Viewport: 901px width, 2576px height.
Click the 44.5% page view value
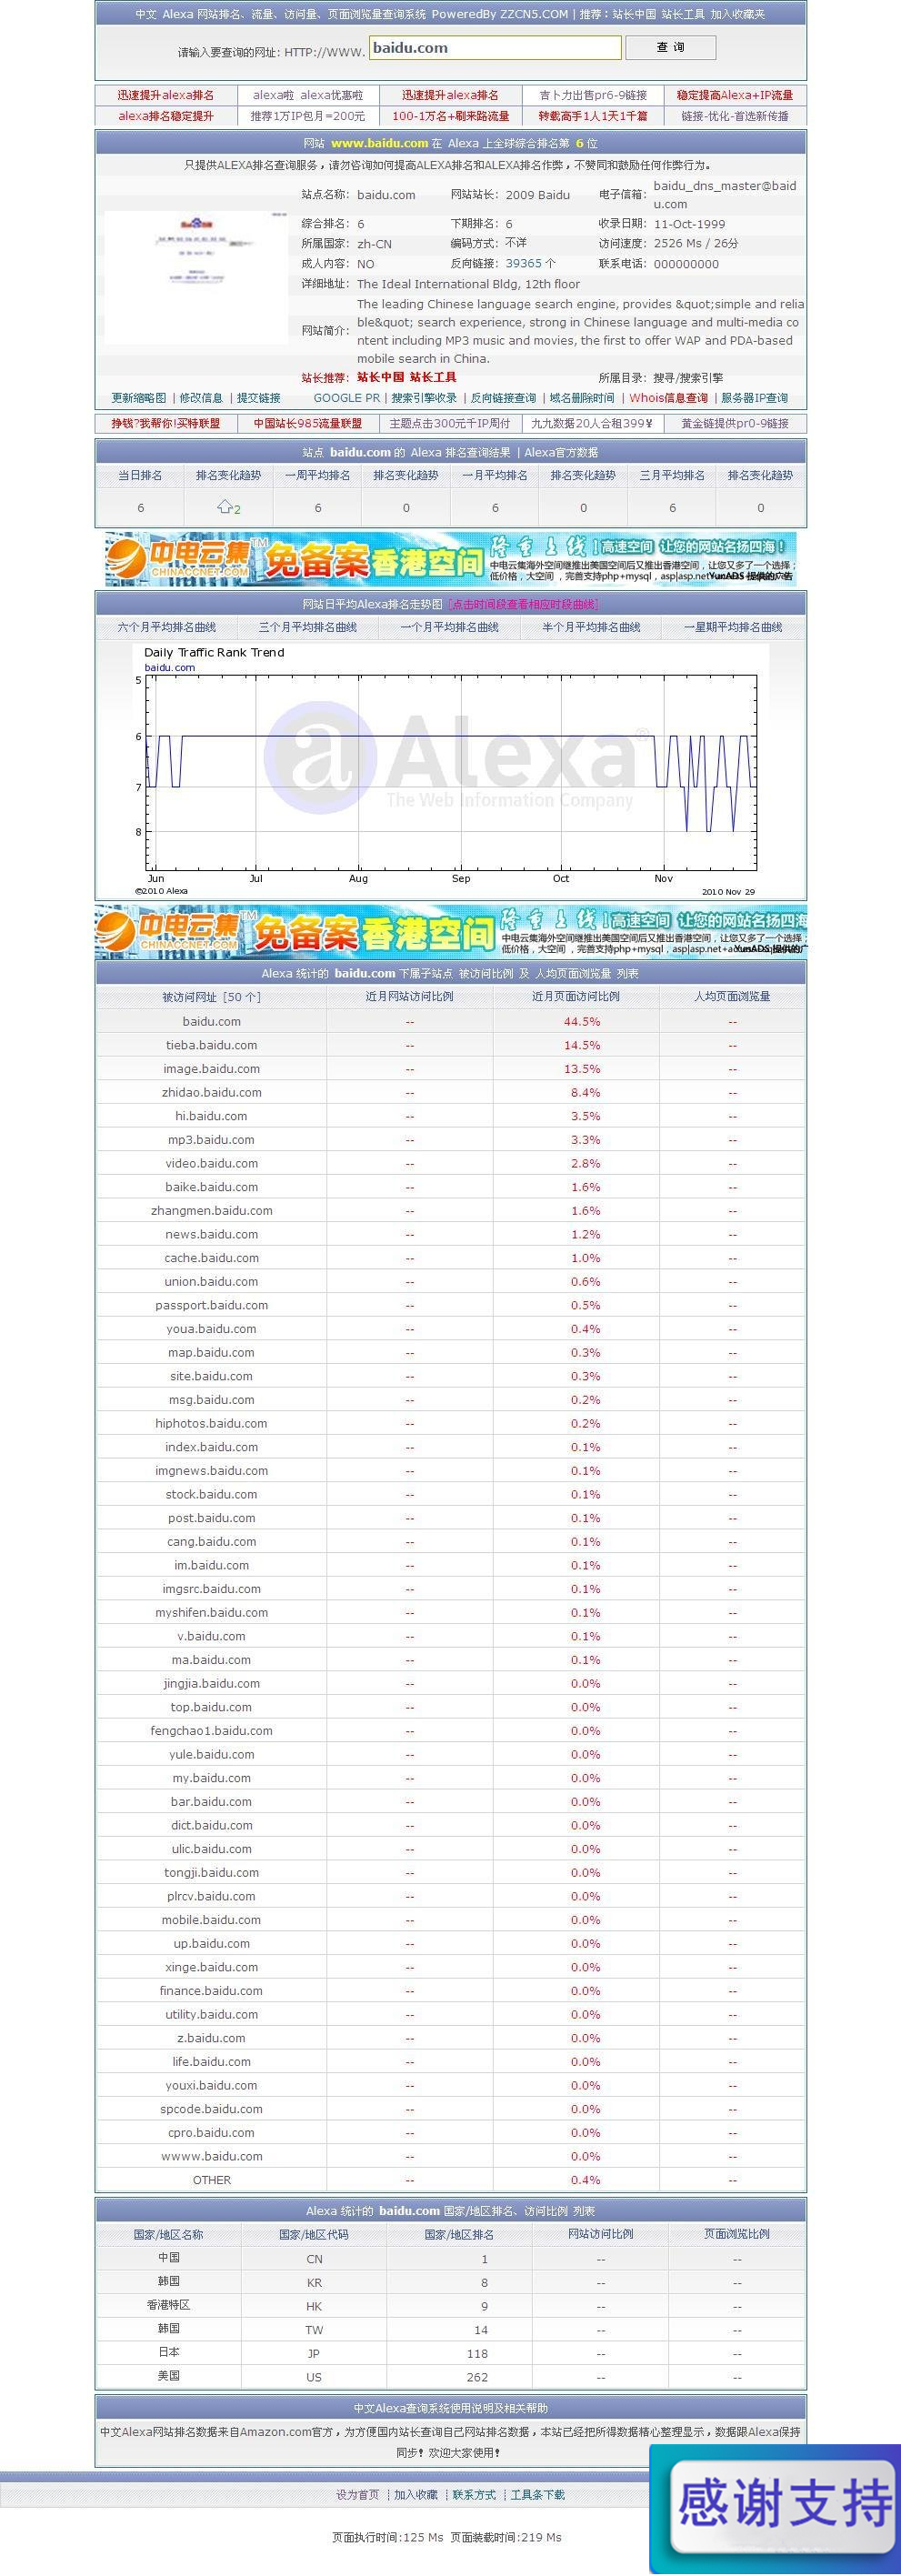582,1022
